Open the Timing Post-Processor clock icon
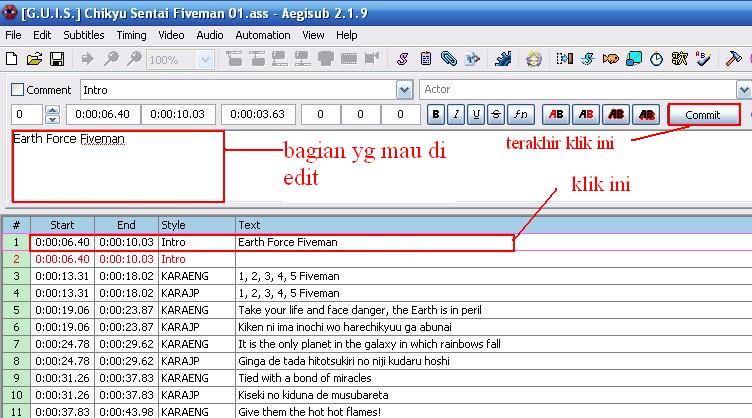Viewport: 752px width, 418px height. tap(657, 59)
